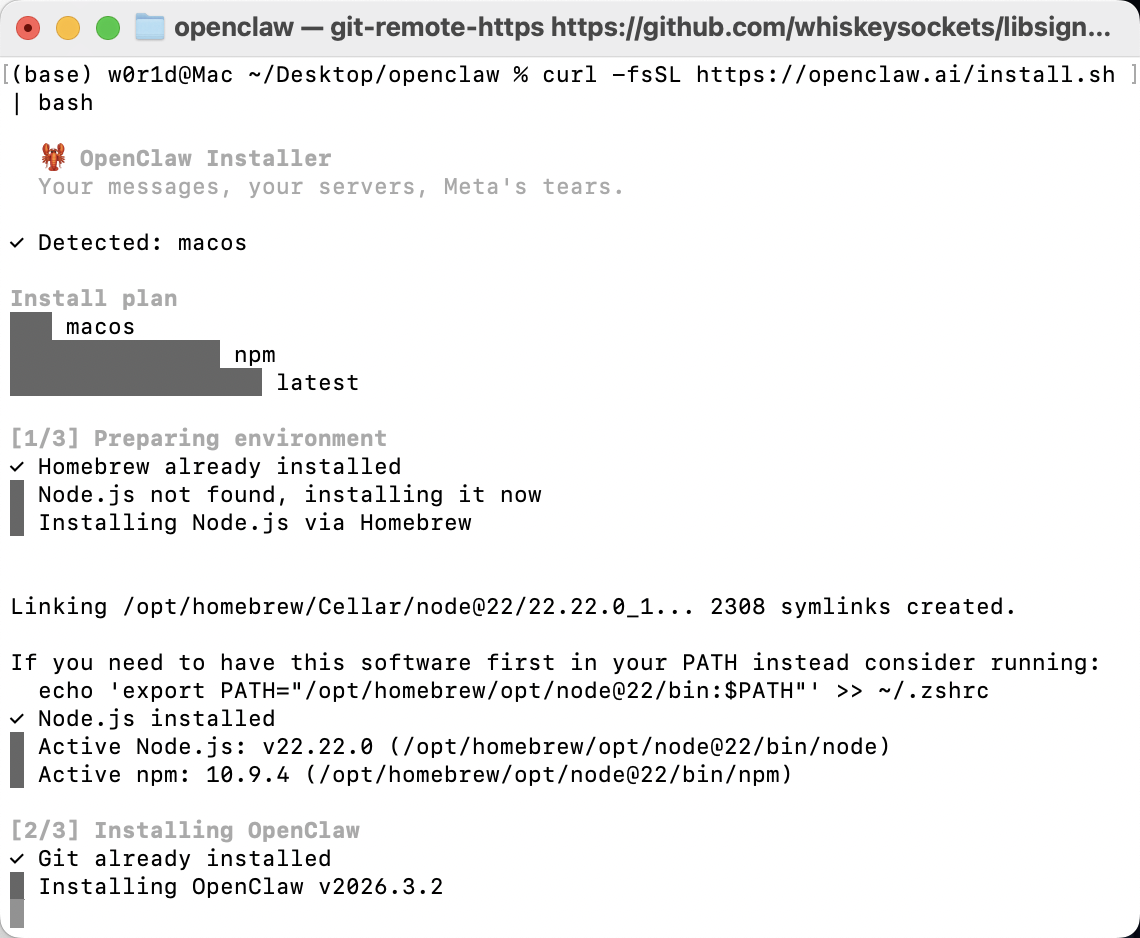Click the gray block before Installing OpenClaw v2026.3.2
The width and height of the screenshot is (1140, 938).
pyautogui.click(x=17, y=887)
